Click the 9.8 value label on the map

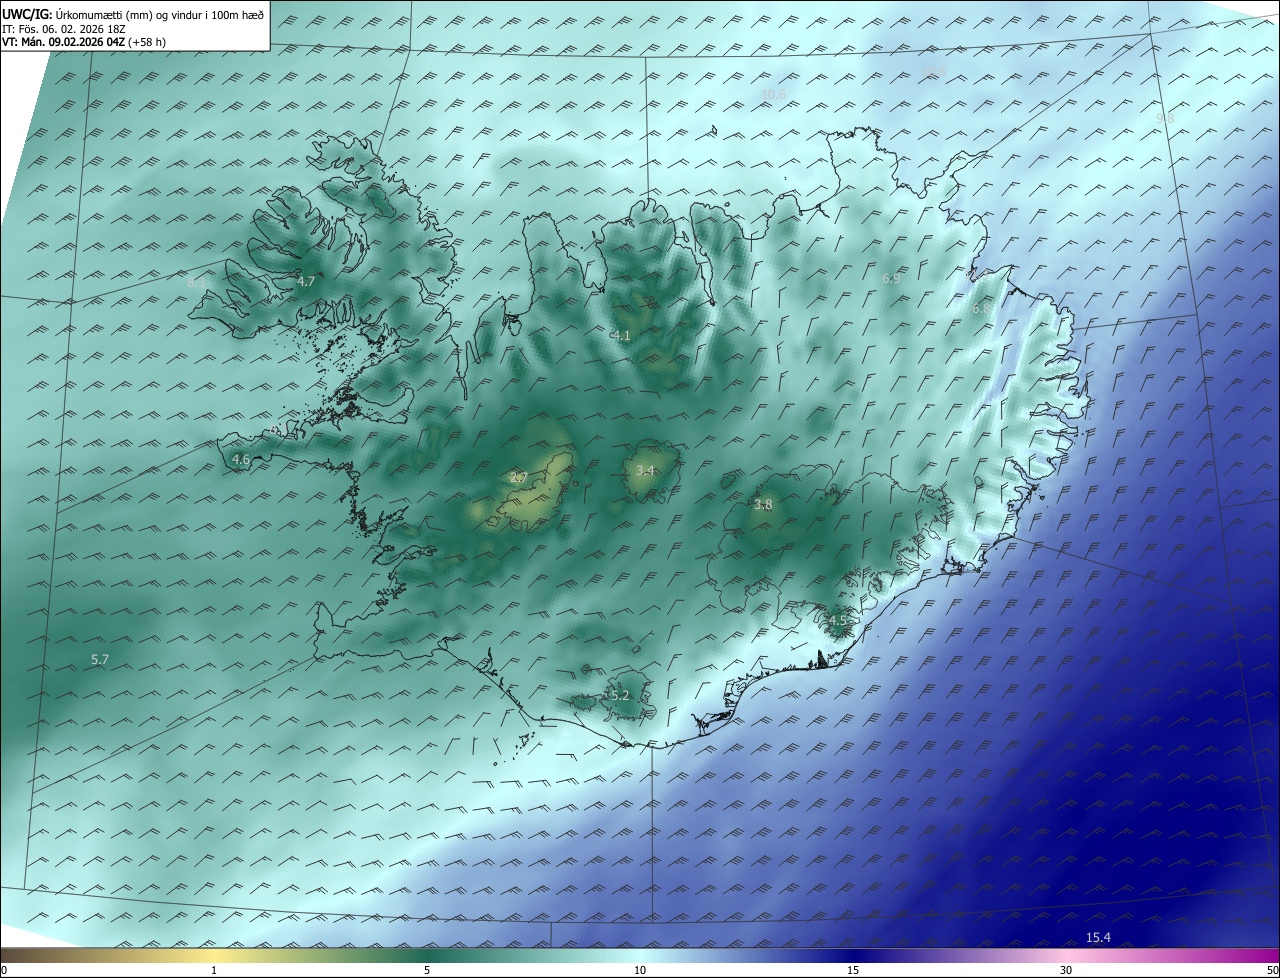[1165, 118]
